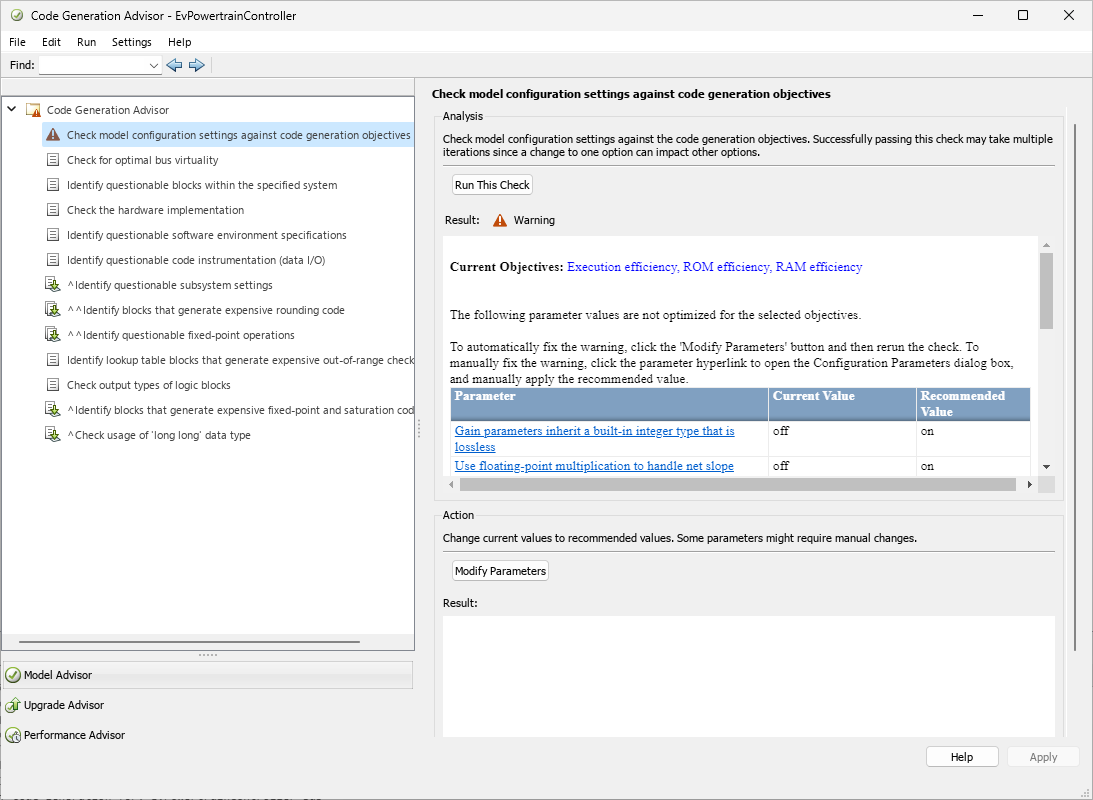Image resolution: width=1093 pixels, height=800 pixels.
Task: Click inside the Find input field
Action: (95, 64)
